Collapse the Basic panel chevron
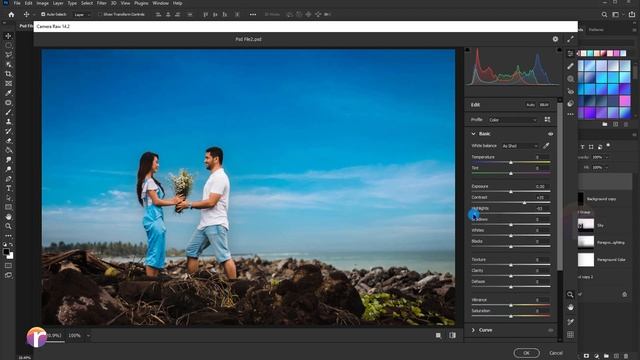Image resolution: width=640 pixels, height=360 pixels. coord(473,134)
